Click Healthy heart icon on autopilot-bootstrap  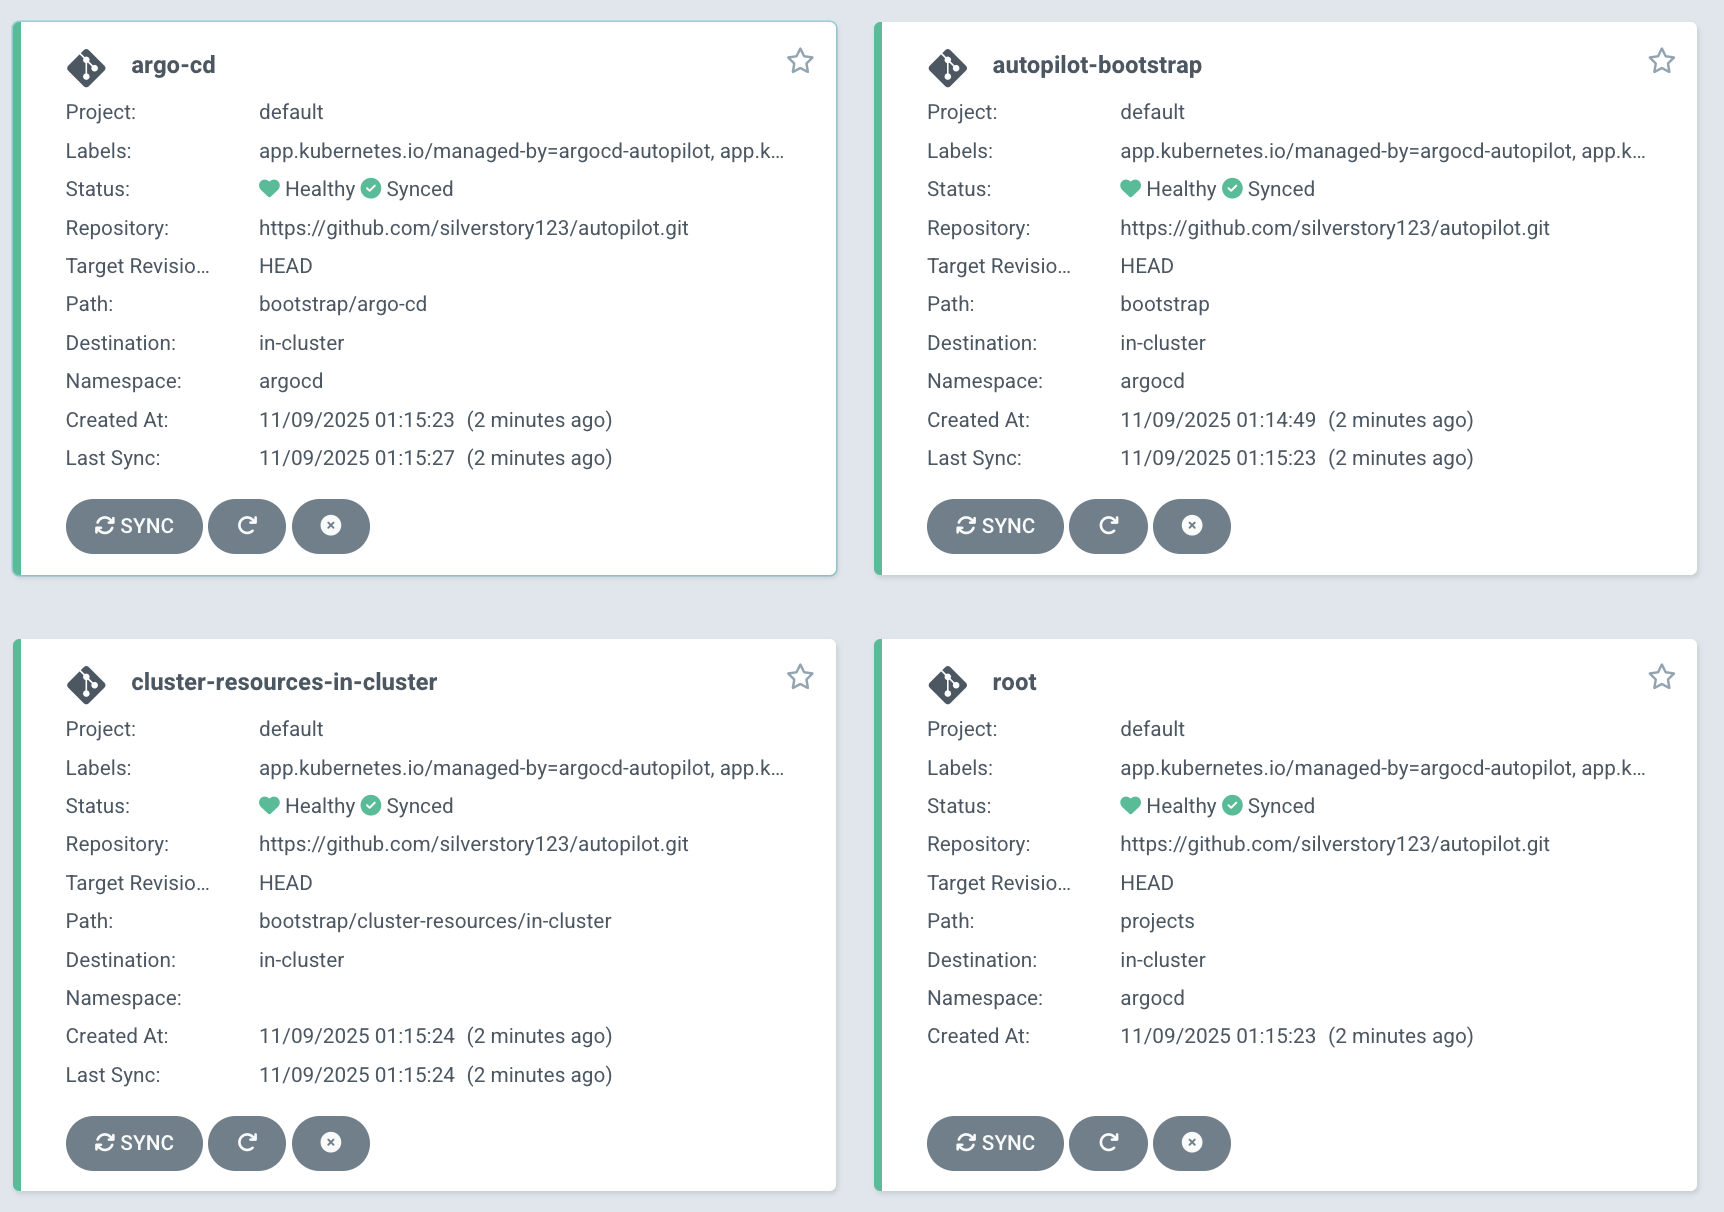tap(1130, 188)
